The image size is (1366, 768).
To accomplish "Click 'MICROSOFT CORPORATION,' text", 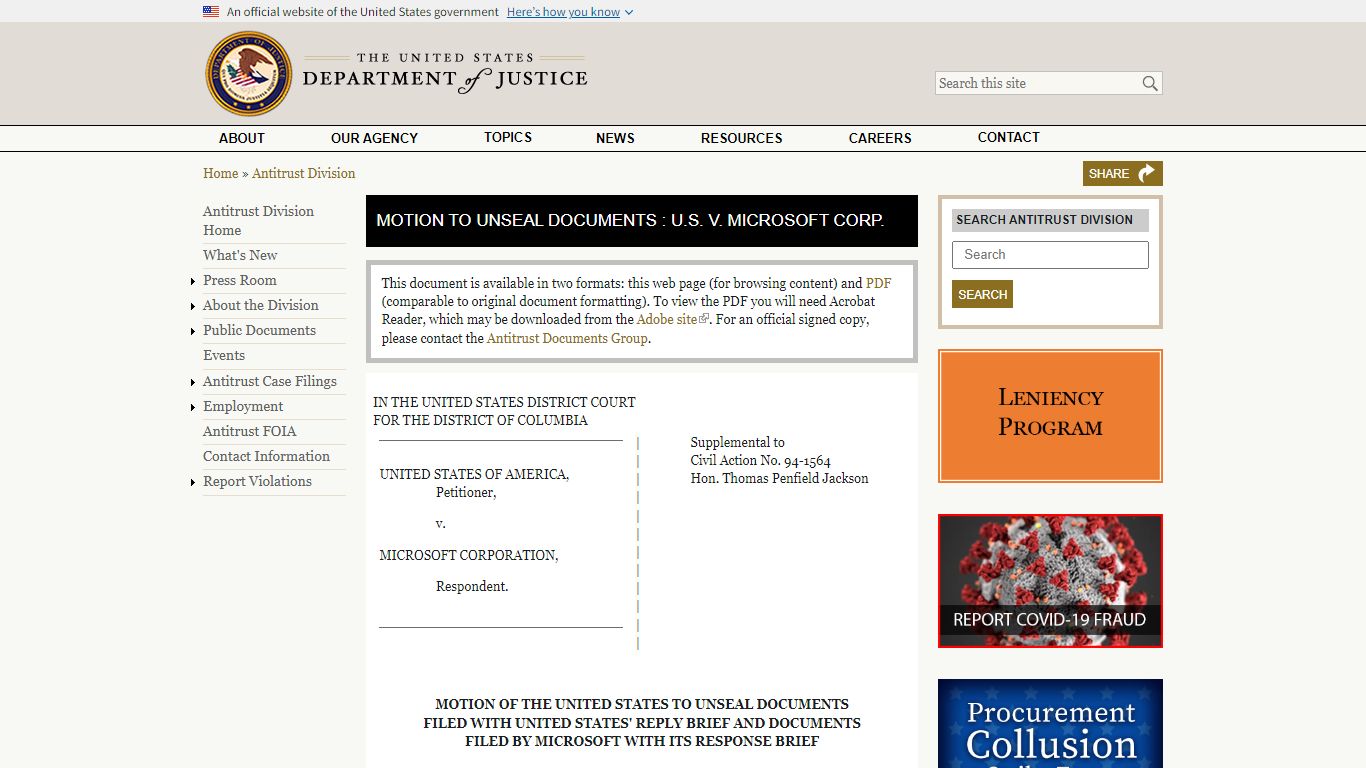I will (469, 555).
